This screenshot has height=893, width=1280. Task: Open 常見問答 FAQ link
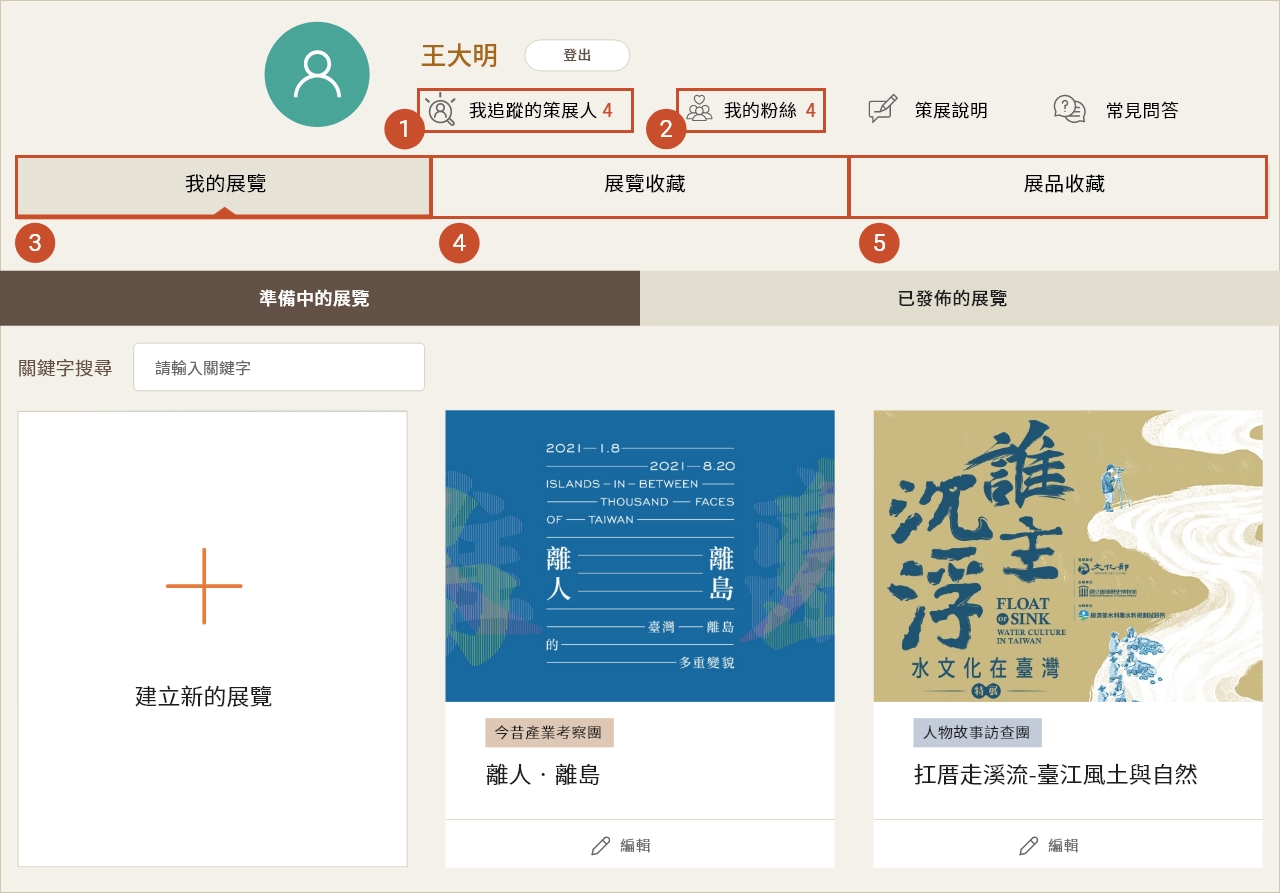coord(1142,110)
